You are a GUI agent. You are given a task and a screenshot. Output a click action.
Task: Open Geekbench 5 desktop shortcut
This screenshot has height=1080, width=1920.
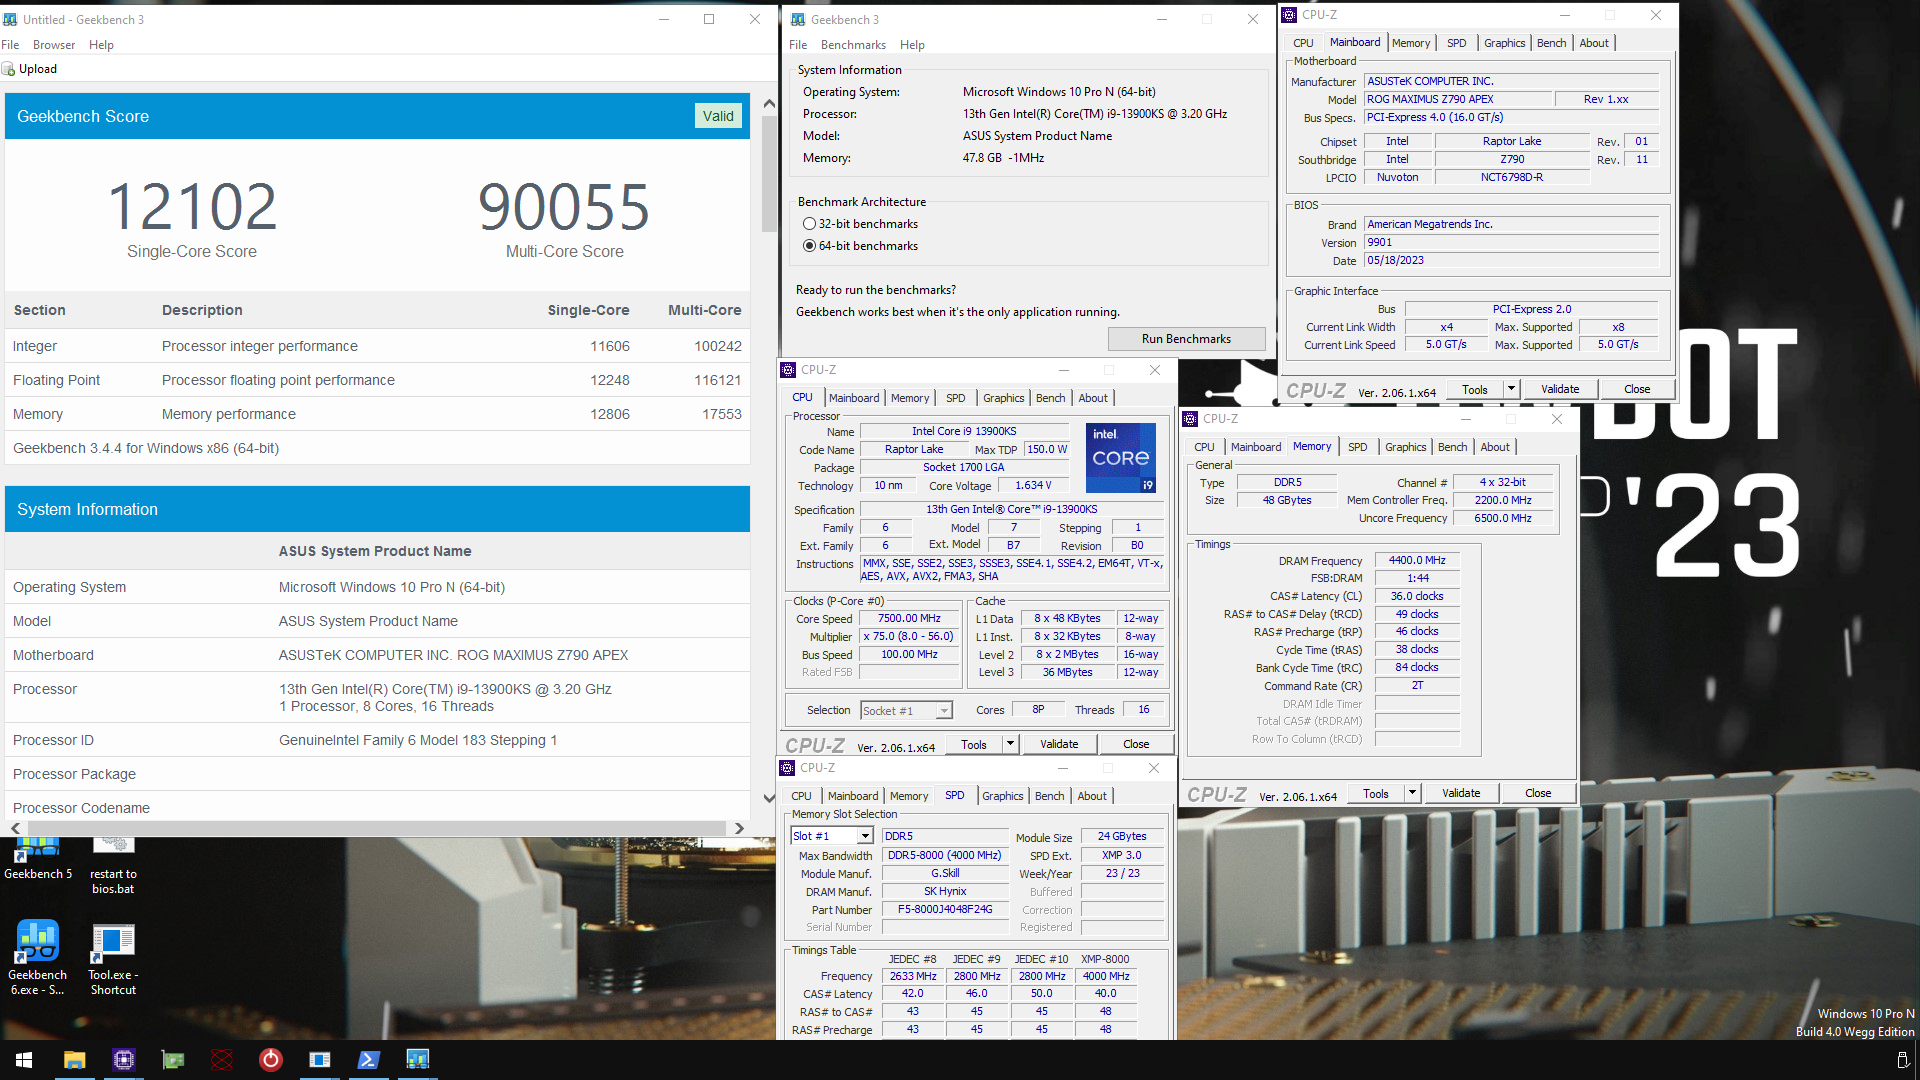tap(37, 860)
